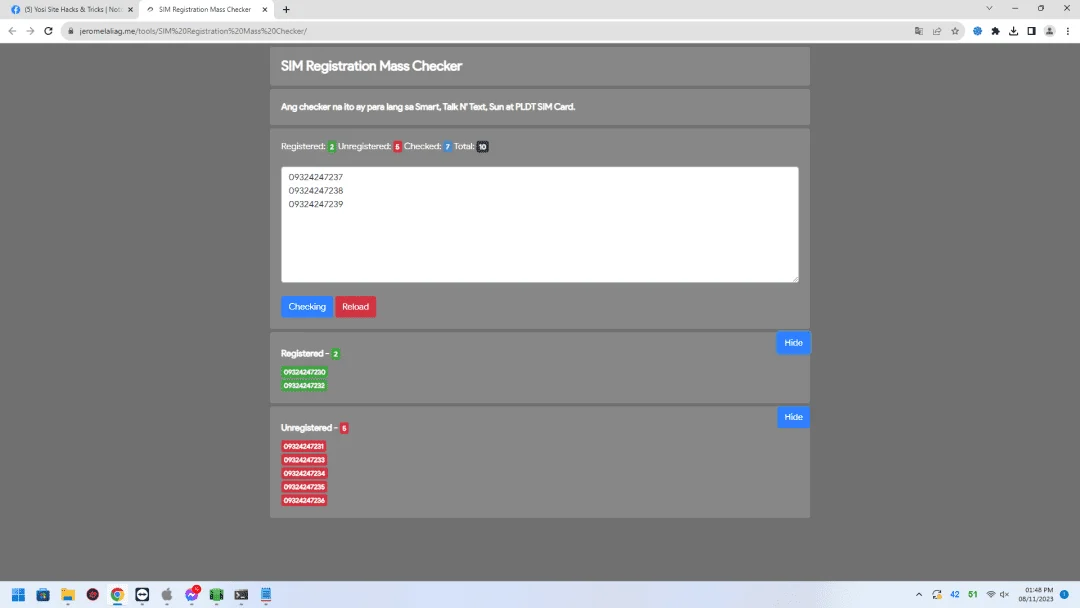1080x608 pixels.
Task: Open the Chrome profile avatar
Action: [1049, 31]
